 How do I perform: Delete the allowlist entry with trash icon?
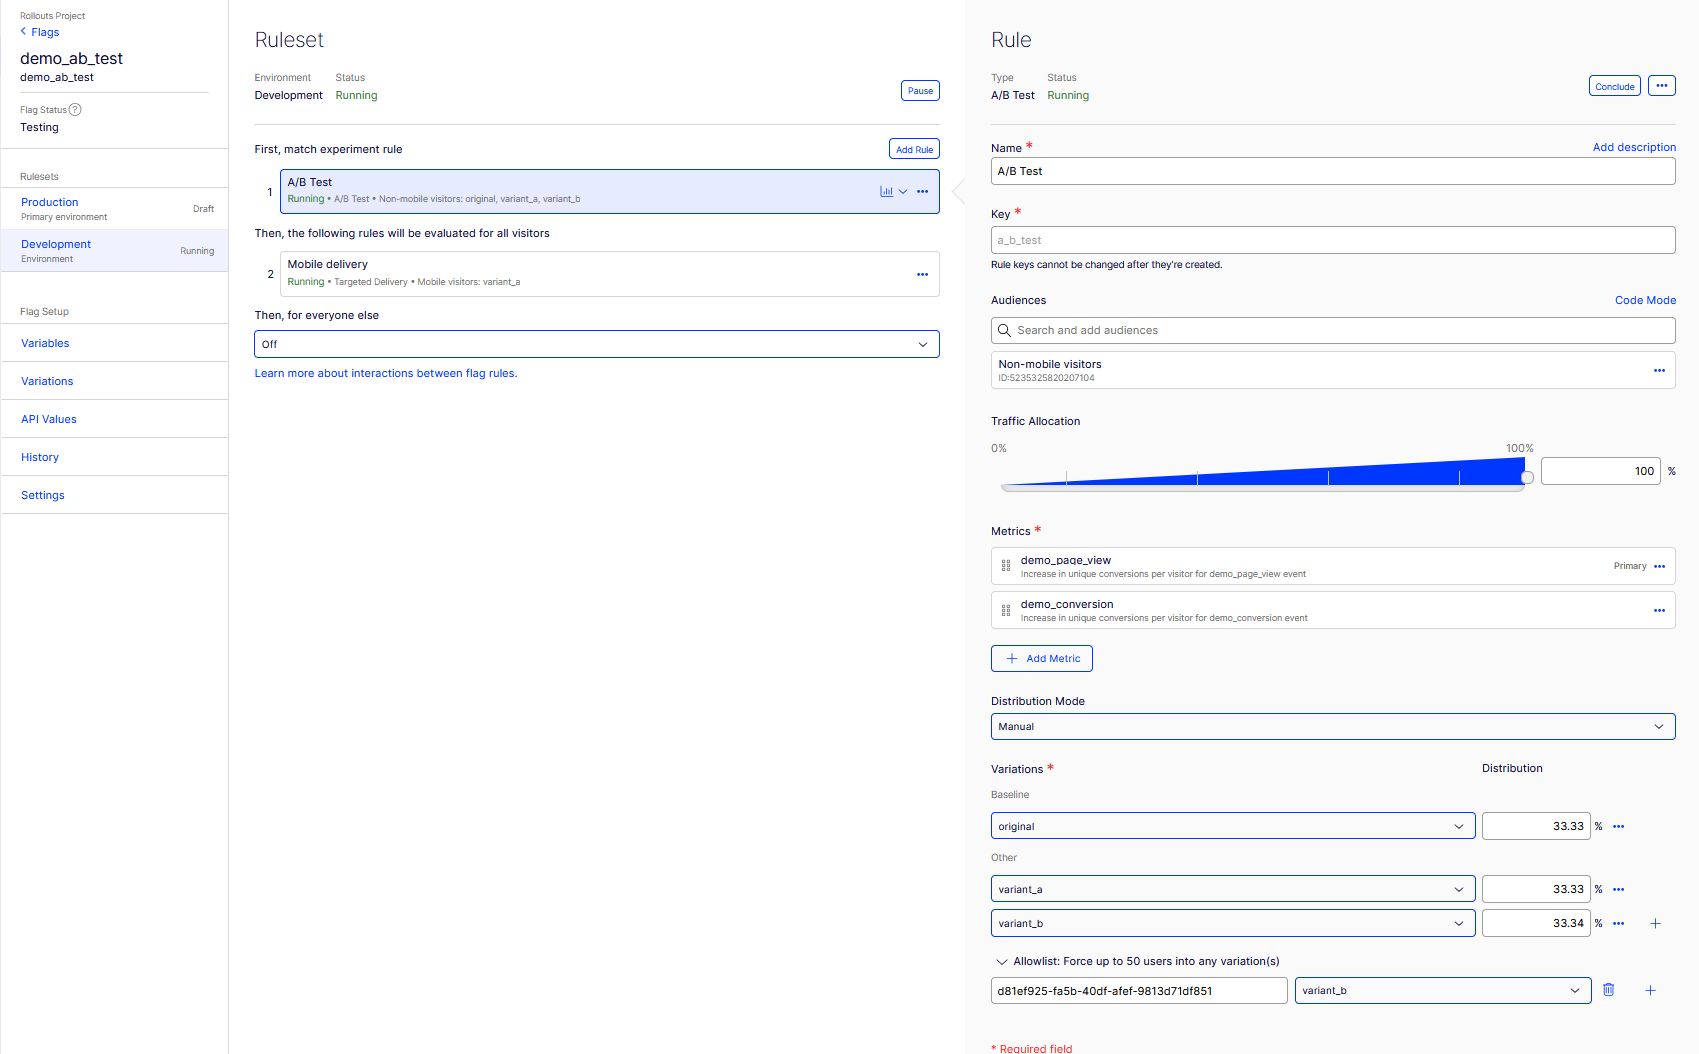point(1608,990)
